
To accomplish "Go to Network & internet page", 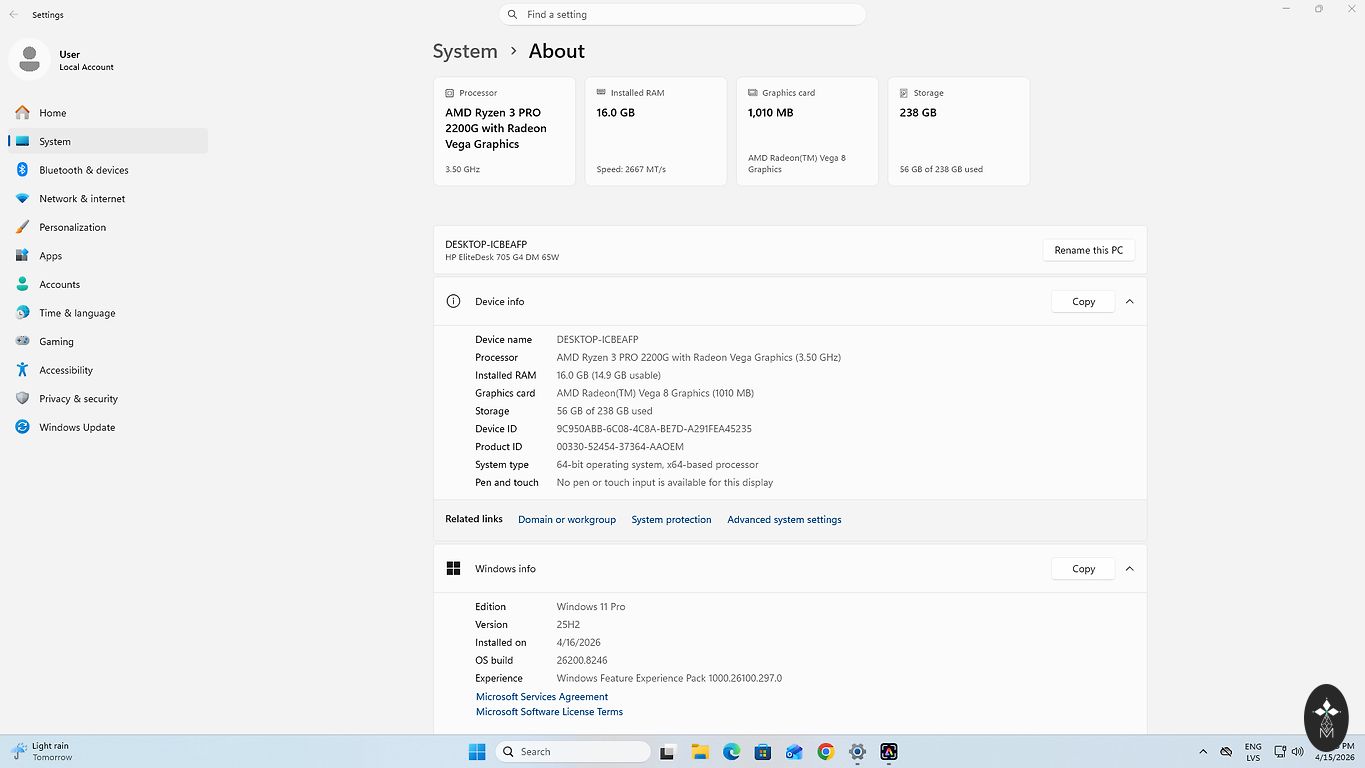I will tap(82, 199).
